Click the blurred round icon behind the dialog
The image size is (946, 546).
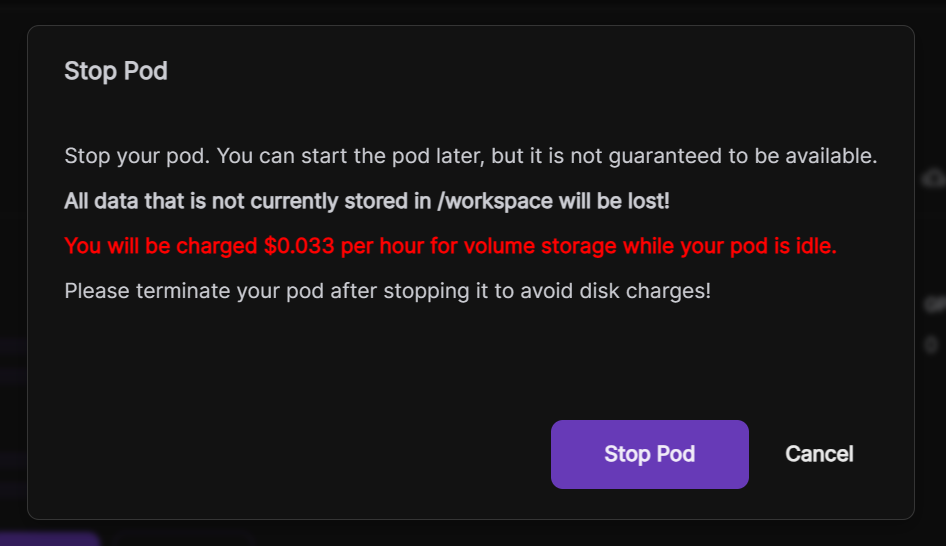pos(931,345)
